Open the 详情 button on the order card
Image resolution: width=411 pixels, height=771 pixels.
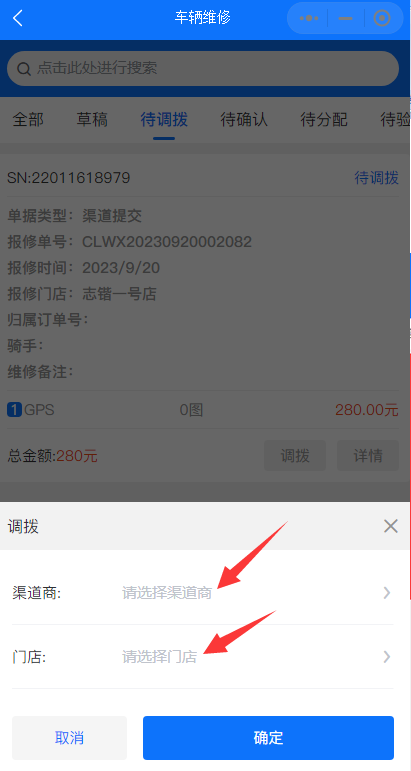(368, 456)
